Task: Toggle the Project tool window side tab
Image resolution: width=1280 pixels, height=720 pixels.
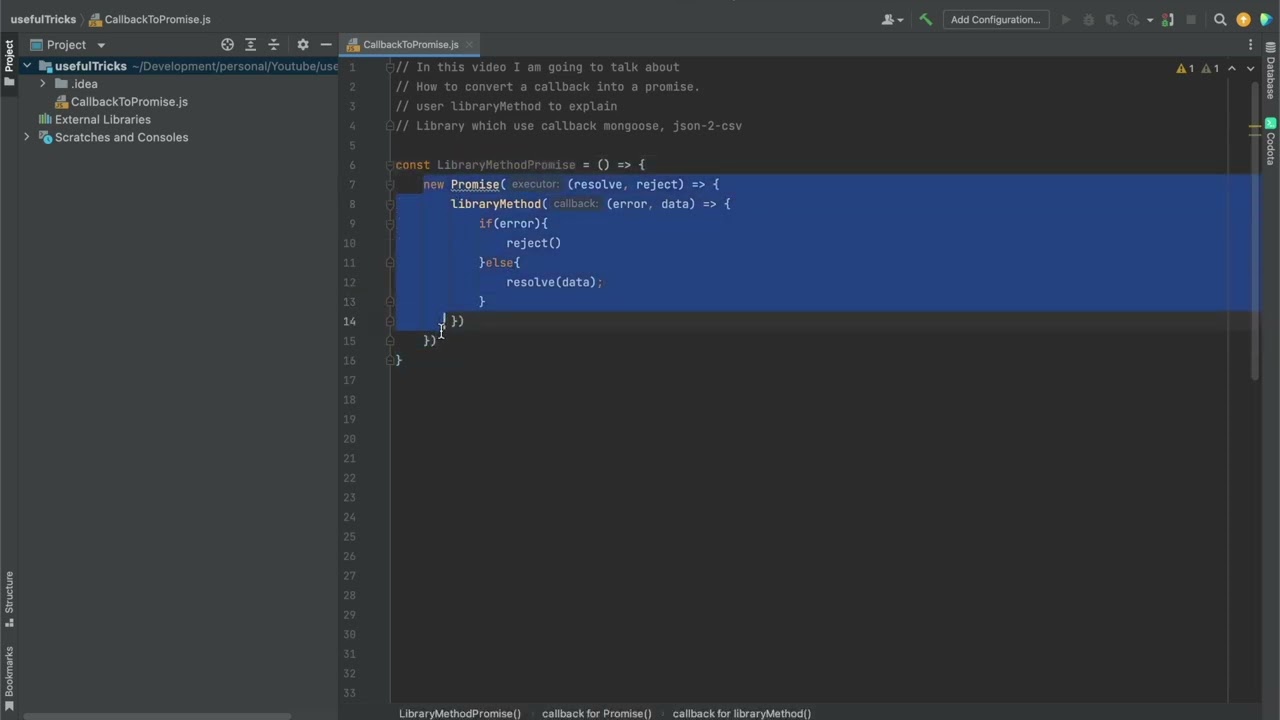Action: click(x=9, y=63)
